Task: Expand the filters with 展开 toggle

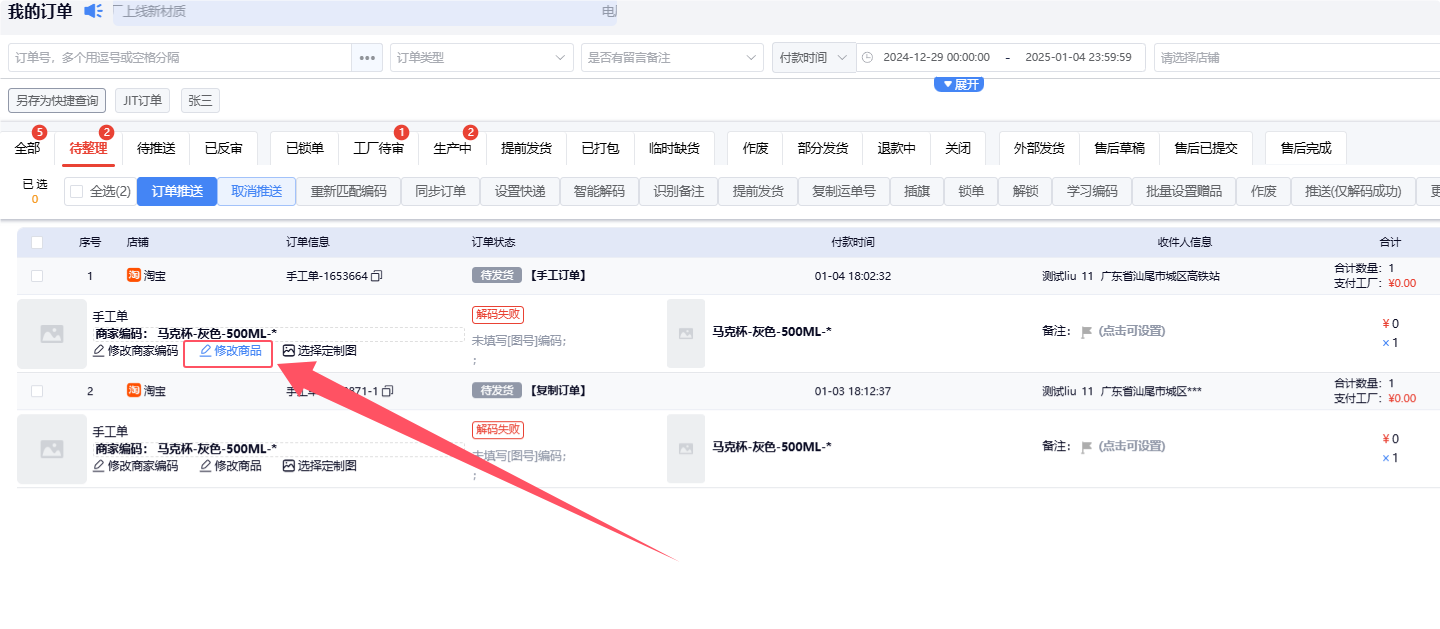Action: 959,85
